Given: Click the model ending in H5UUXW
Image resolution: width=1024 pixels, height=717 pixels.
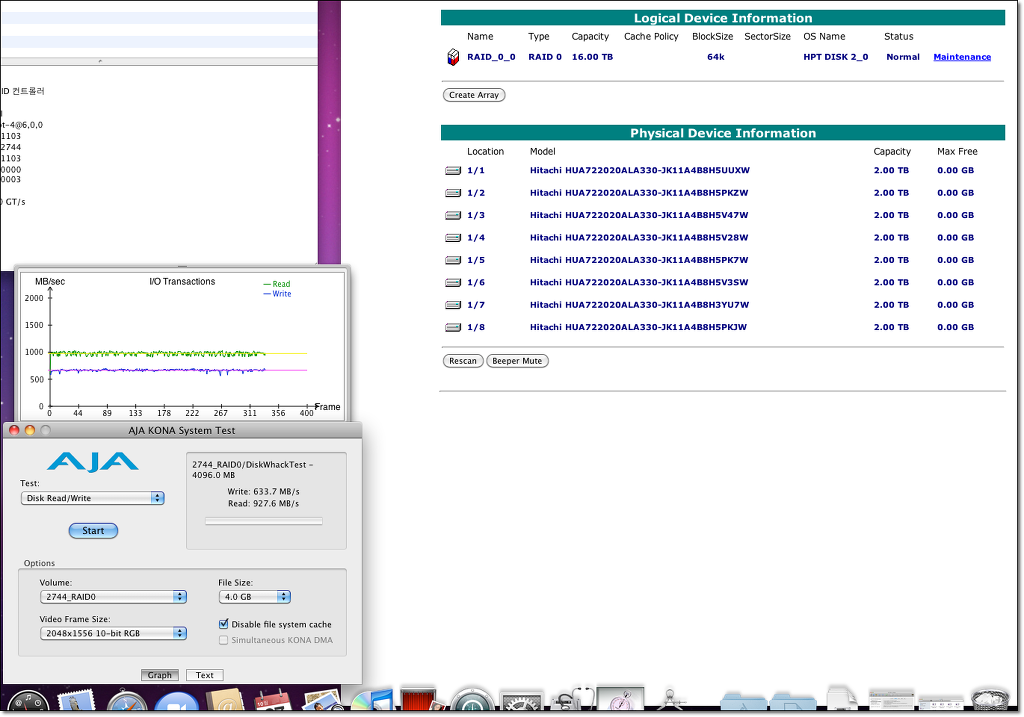Looking at the screenshot, I should 640,171.
